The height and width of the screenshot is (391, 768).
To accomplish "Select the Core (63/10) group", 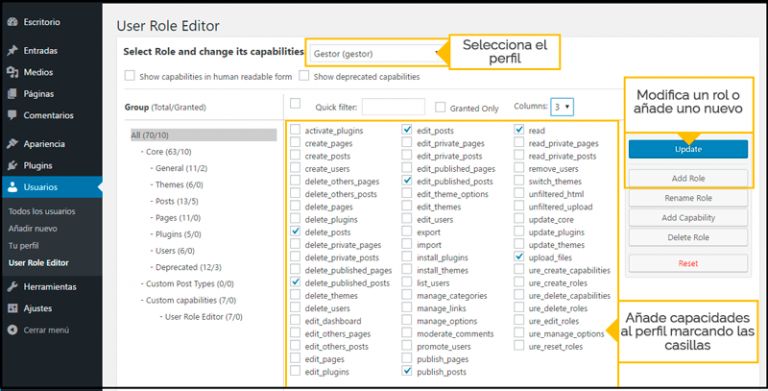I will (168, 152).
